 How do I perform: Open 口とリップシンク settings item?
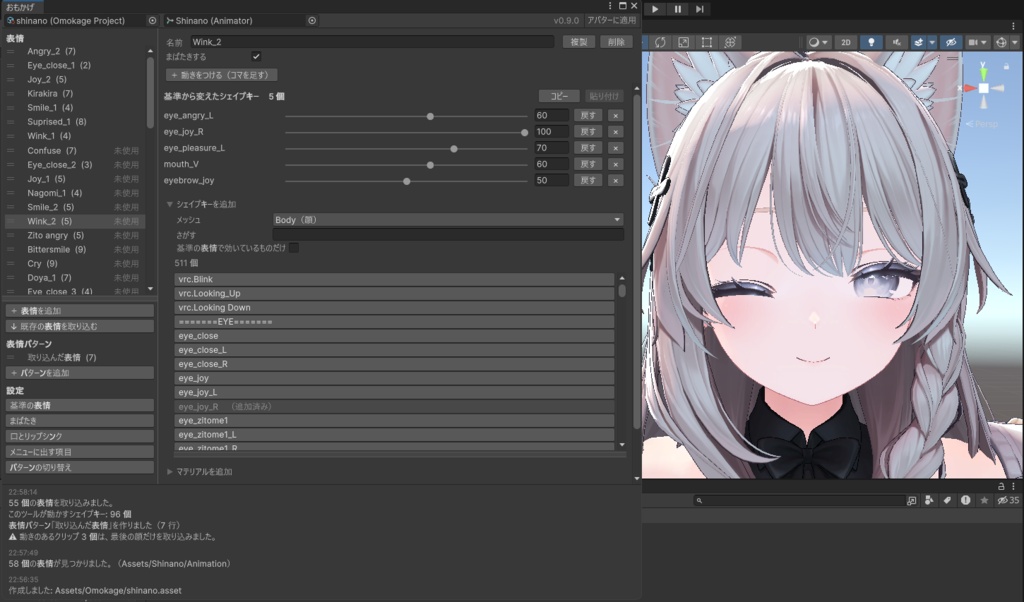[80, 436]
